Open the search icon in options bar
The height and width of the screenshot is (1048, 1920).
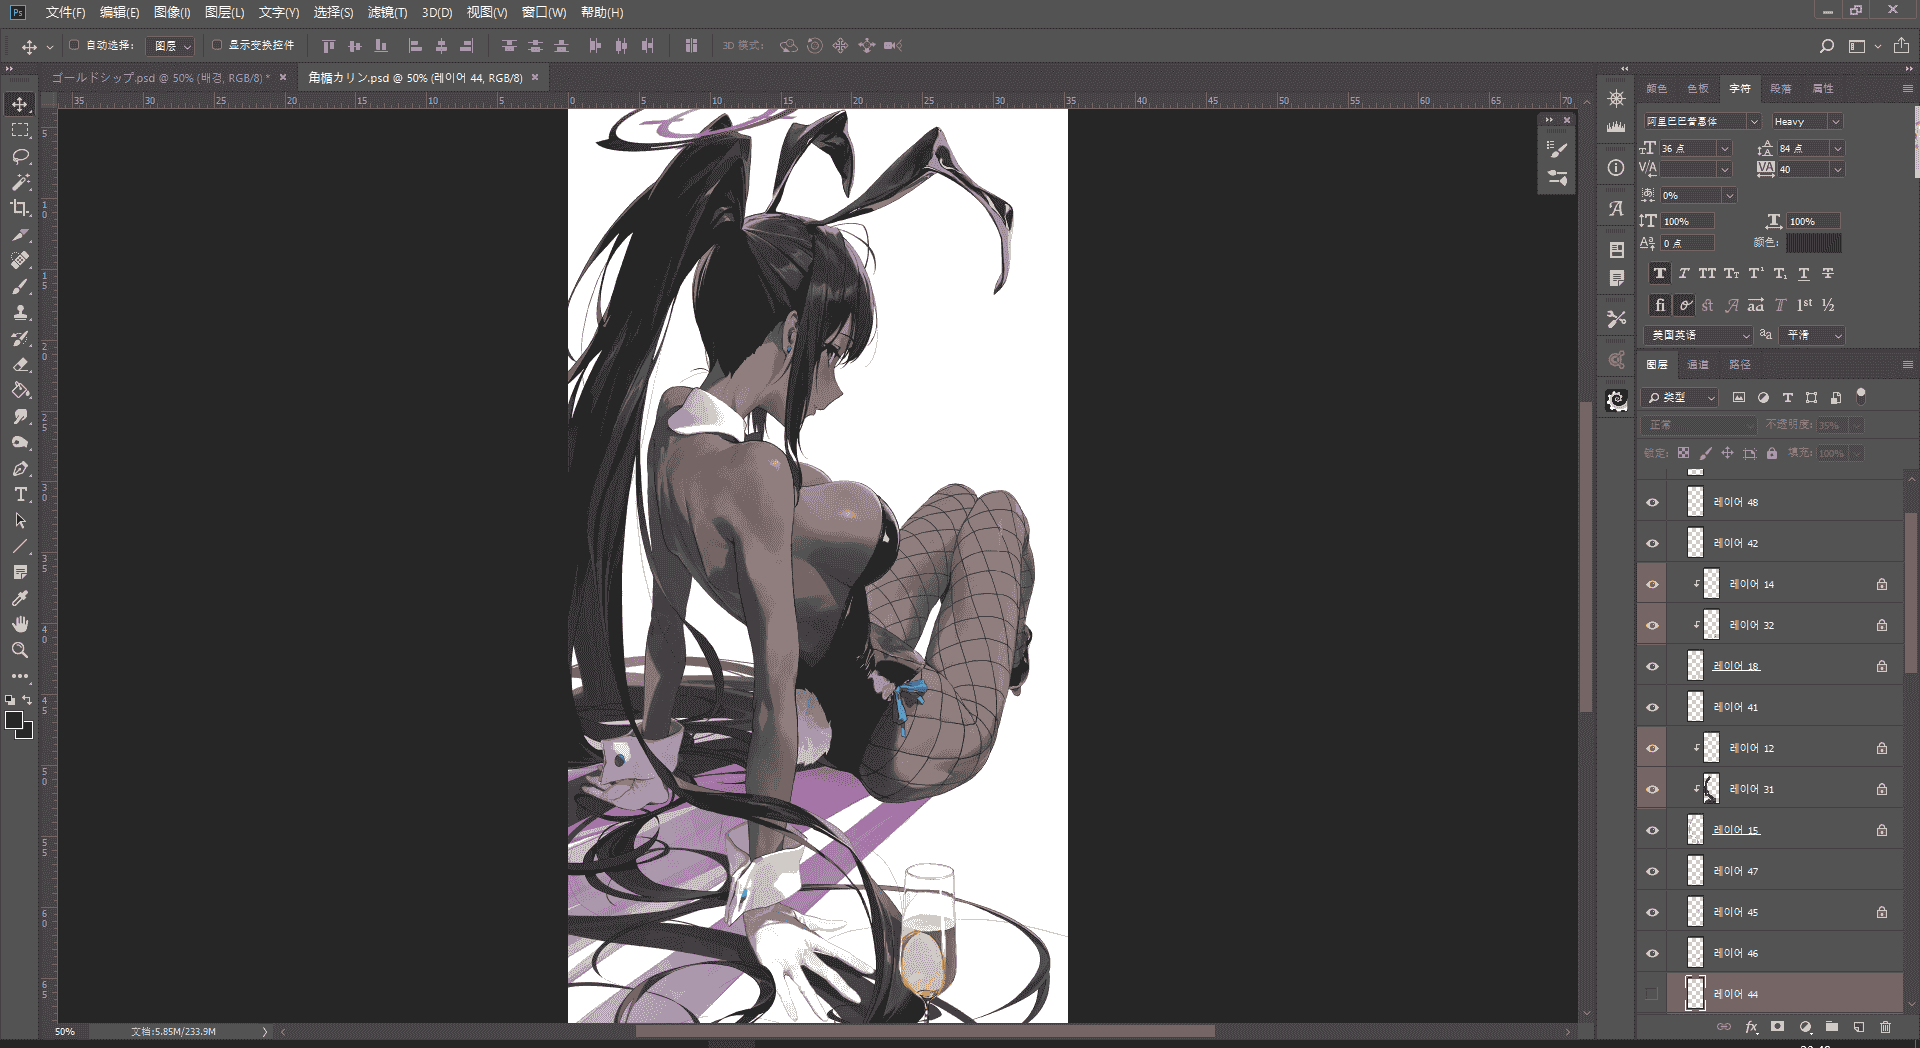1826,46
